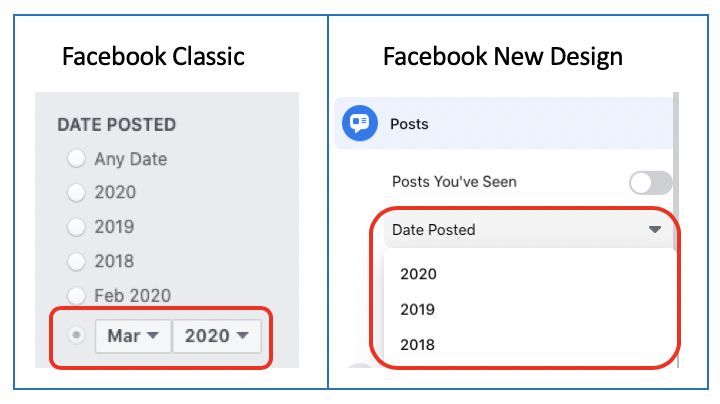The image size is (720, 404).
Task: Click the Feb 2020 label text
Action: pos(133,296)
